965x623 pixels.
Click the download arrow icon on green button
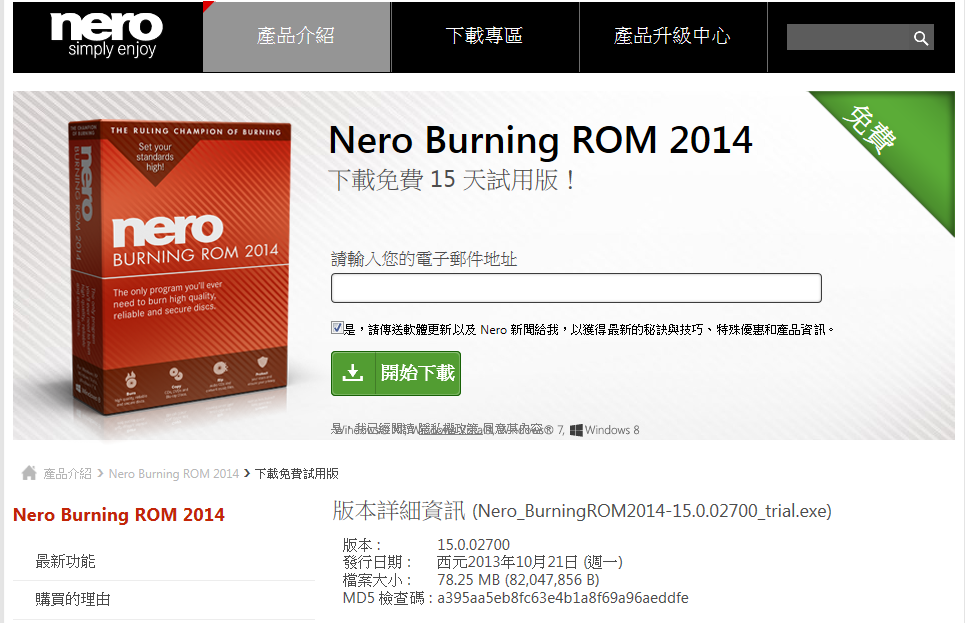[353, 373]
